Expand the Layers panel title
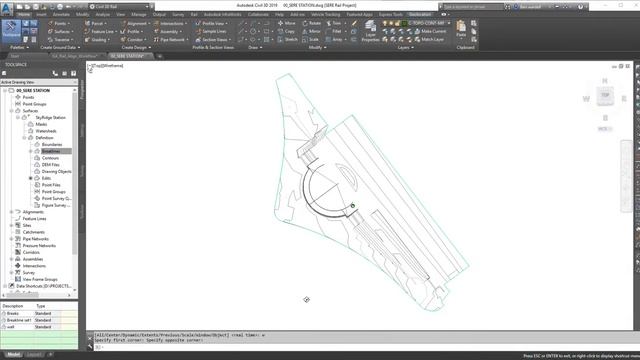 406,47
